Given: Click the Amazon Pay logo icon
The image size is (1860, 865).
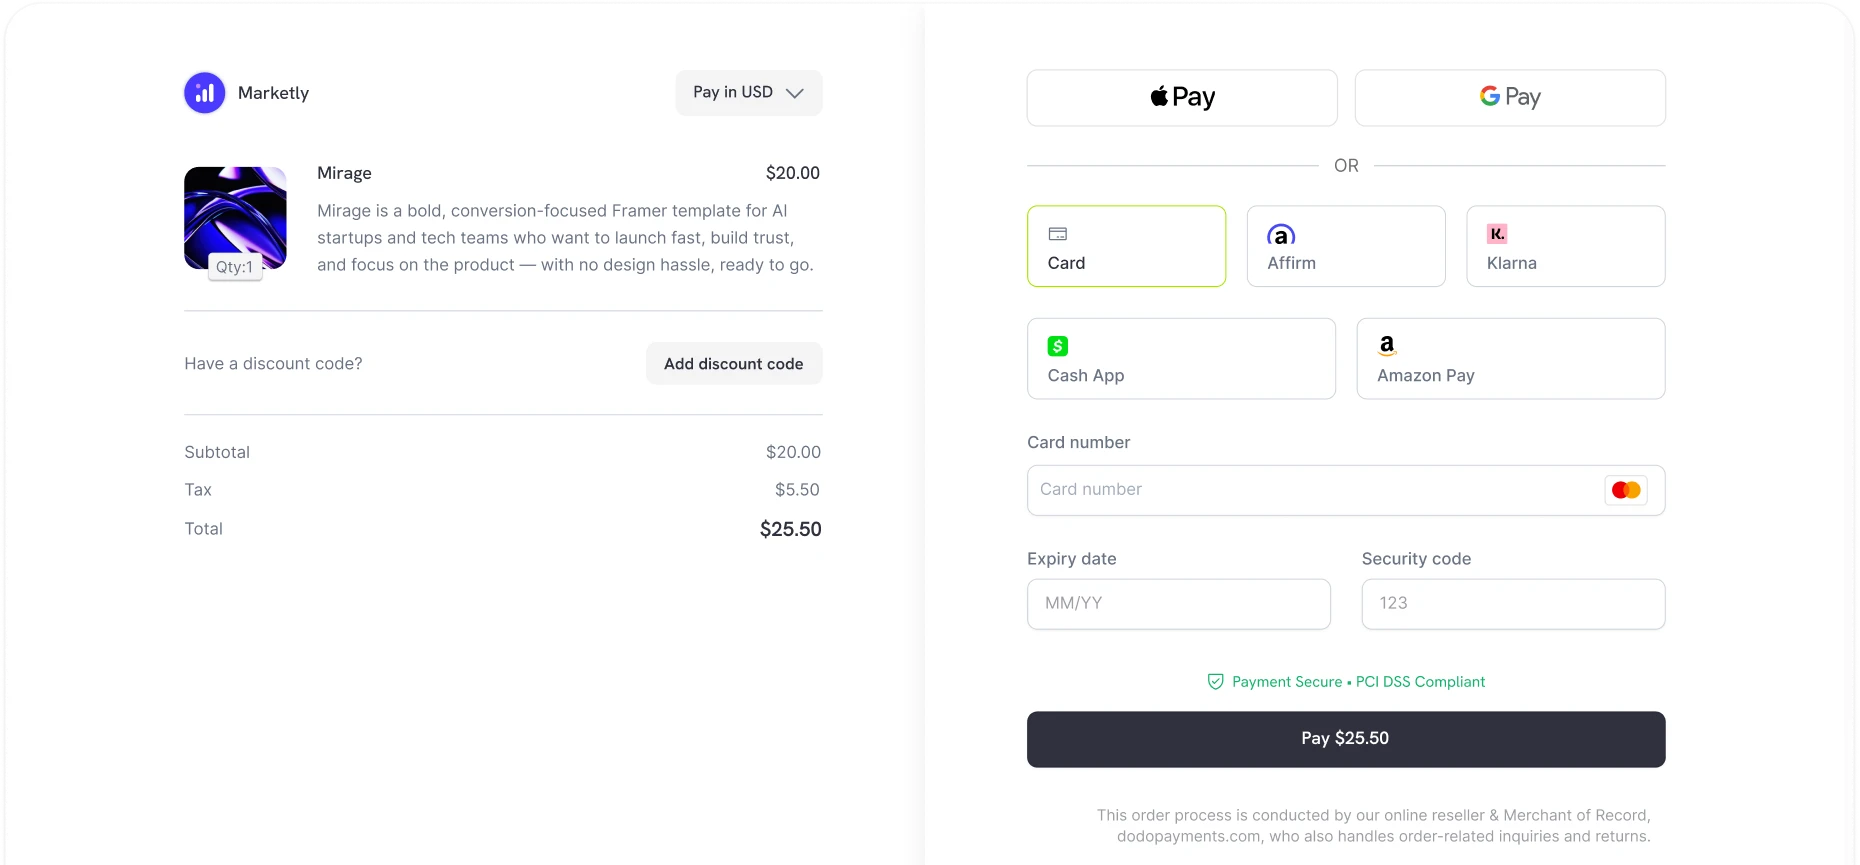Looking at the screenshot, I should coord(1387,346).
